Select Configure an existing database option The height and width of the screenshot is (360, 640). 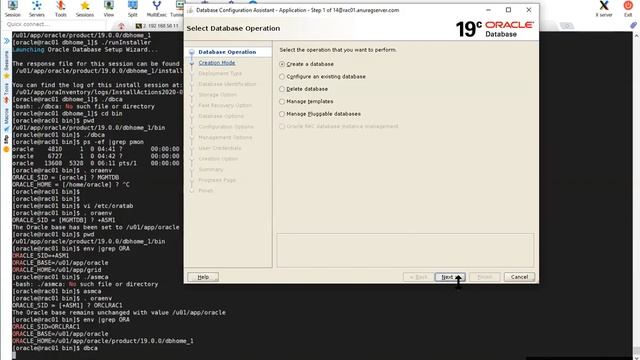[x=282, y=77]
